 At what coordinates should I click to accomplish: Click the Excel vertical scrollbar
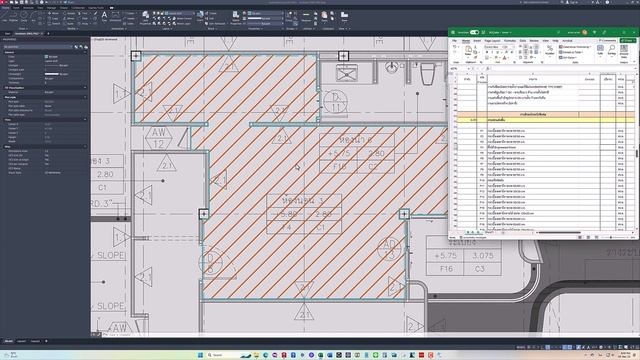636,153
